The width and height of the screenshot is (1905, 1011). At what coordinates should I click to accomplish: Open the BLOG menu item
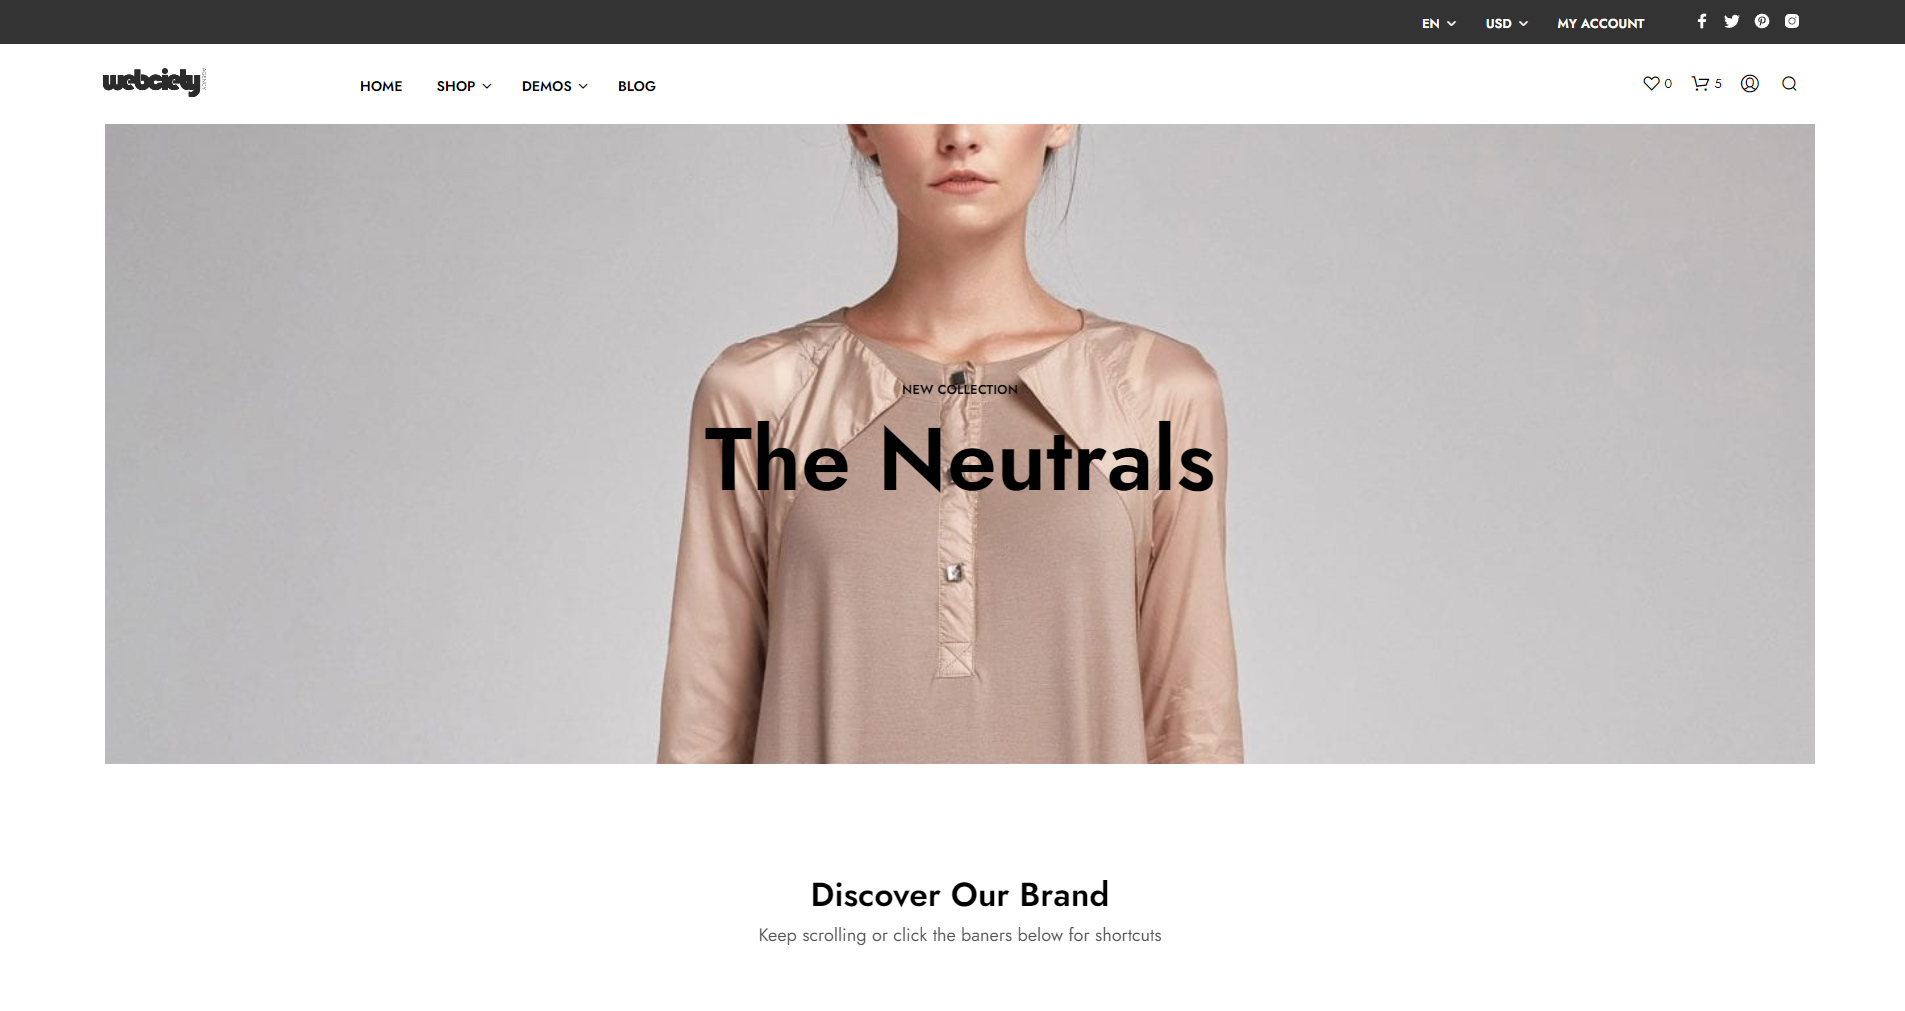click(x=636, y=86)
